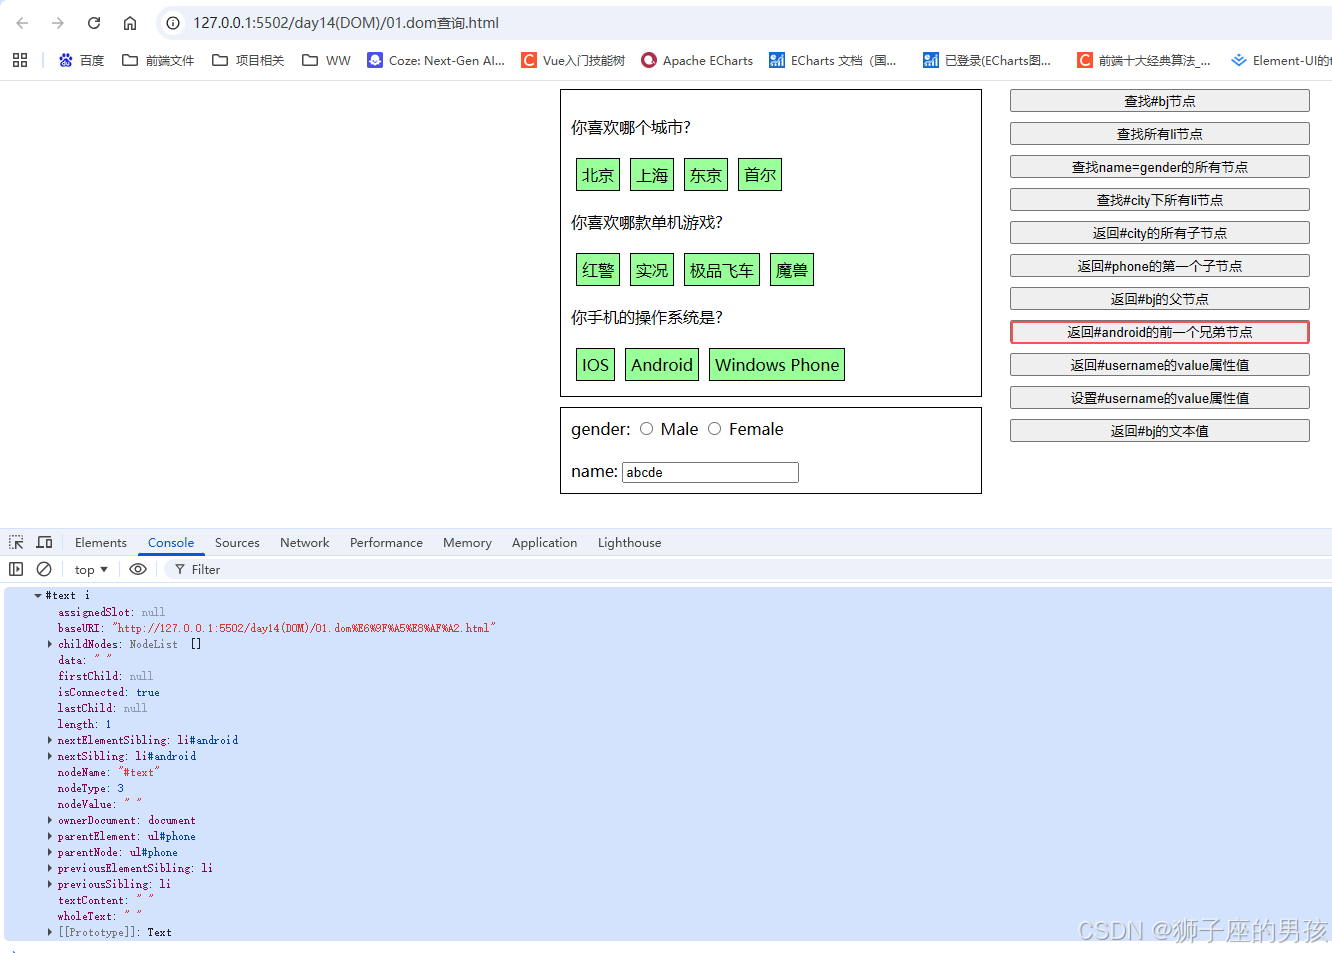Image resolution: width=1332 pixels, height=953 pixels.
Task: Click the 极品飞车 game item
Action: (722, 270)
